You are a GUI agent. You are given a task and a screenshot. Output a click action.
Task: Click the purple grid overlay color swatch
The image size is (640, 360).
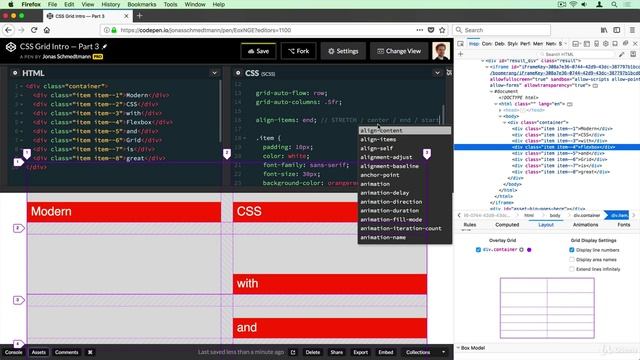click(529, 250)
